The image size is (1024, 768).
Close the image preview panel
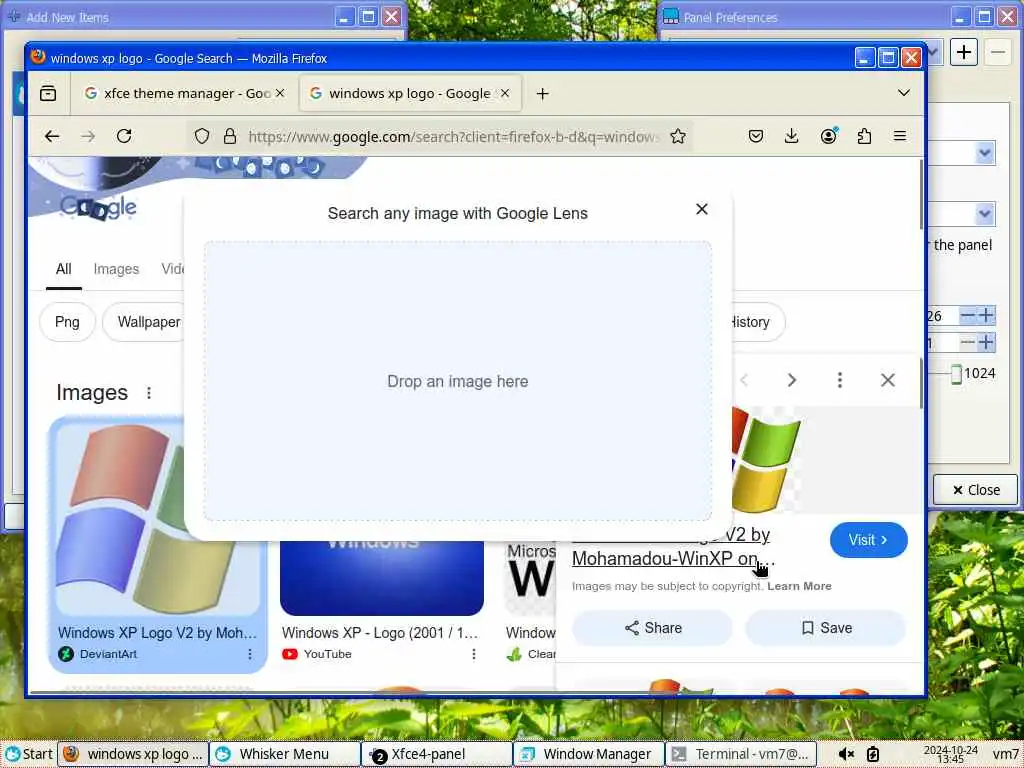click(888, 380)
